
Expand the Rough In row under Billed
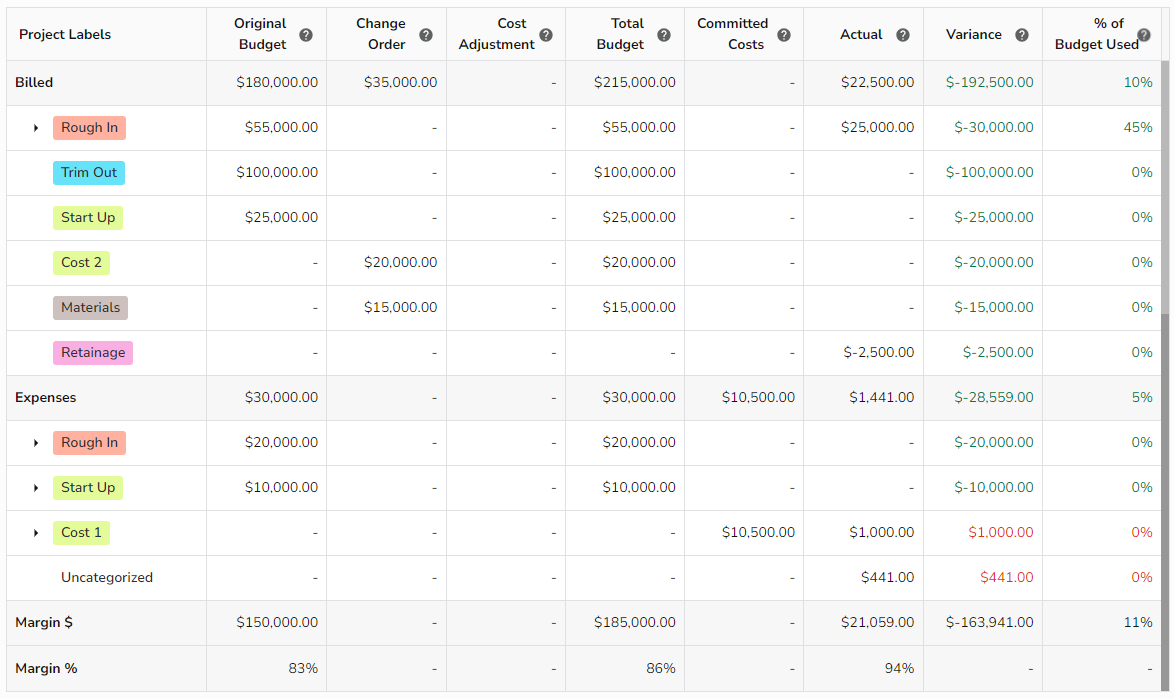click(x=36, y=127)
